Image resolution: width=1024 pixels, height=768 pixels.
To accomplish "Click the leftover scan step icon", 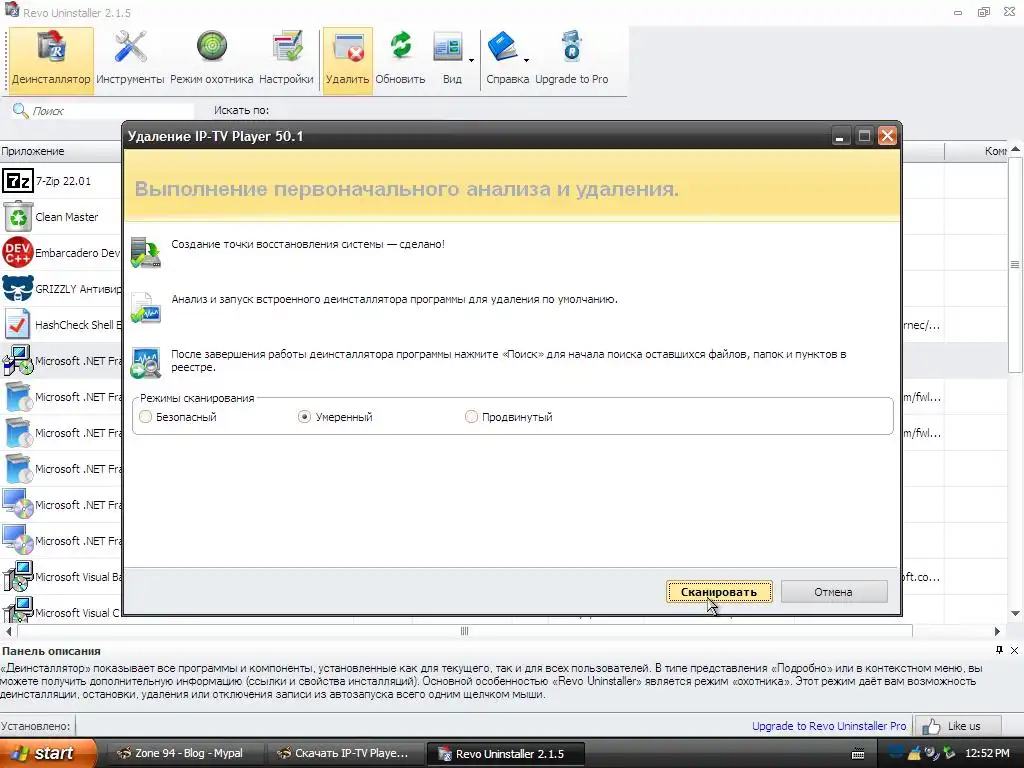I will coord(146,363).
